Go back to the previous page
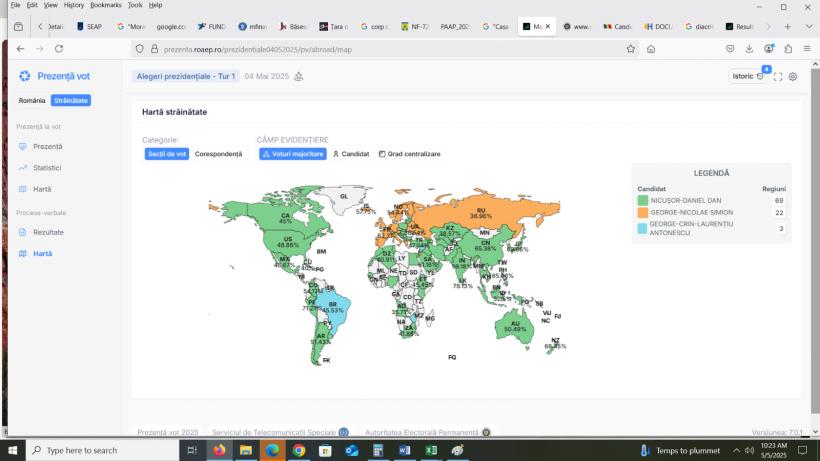 (x=20, y=49)
